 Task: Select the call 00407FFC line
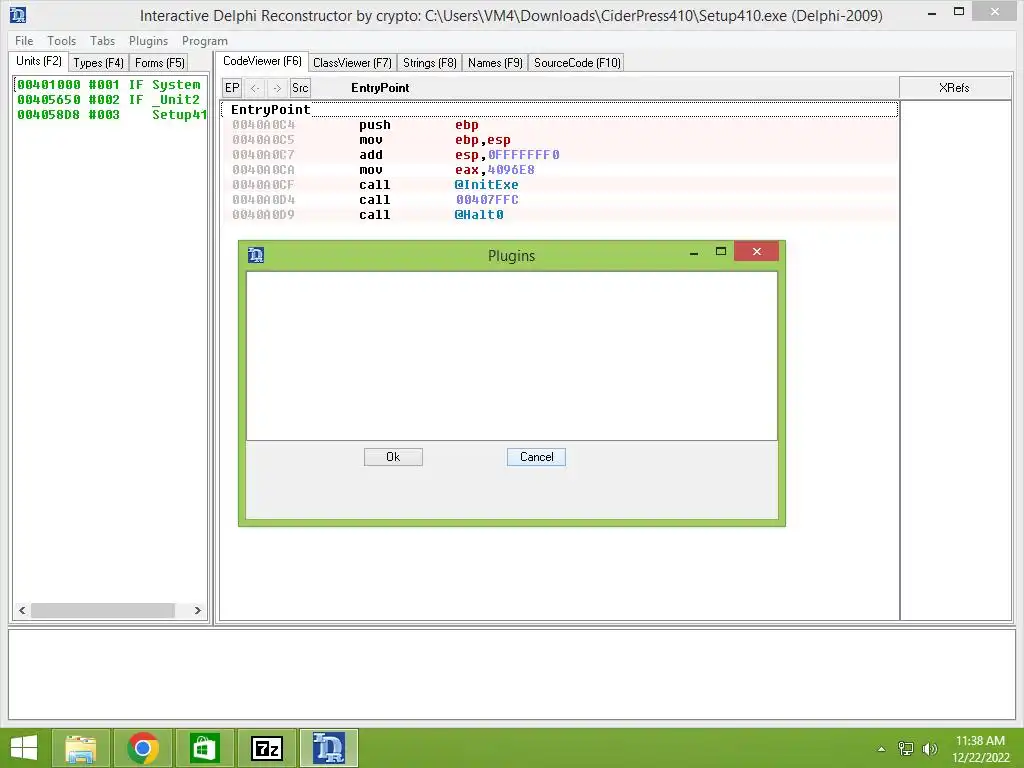point(560,200)
